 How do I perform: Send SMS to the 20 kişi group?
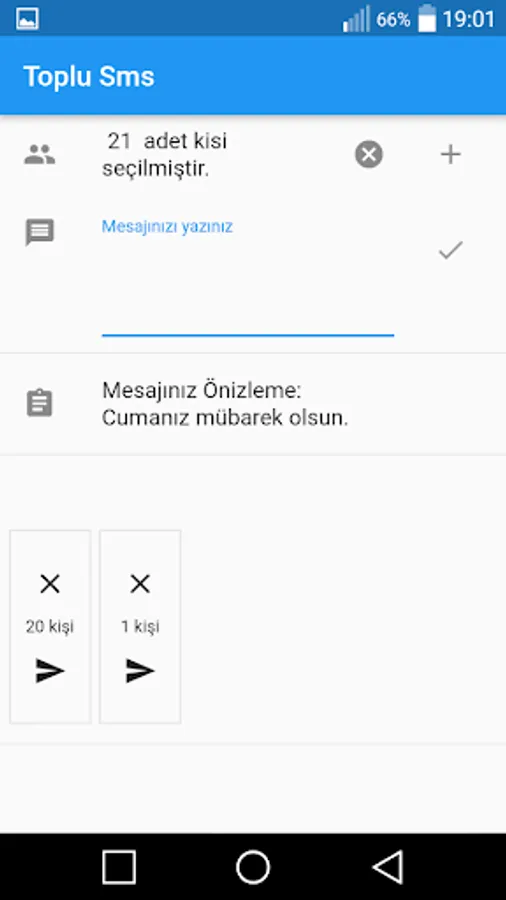pos(50,671)
